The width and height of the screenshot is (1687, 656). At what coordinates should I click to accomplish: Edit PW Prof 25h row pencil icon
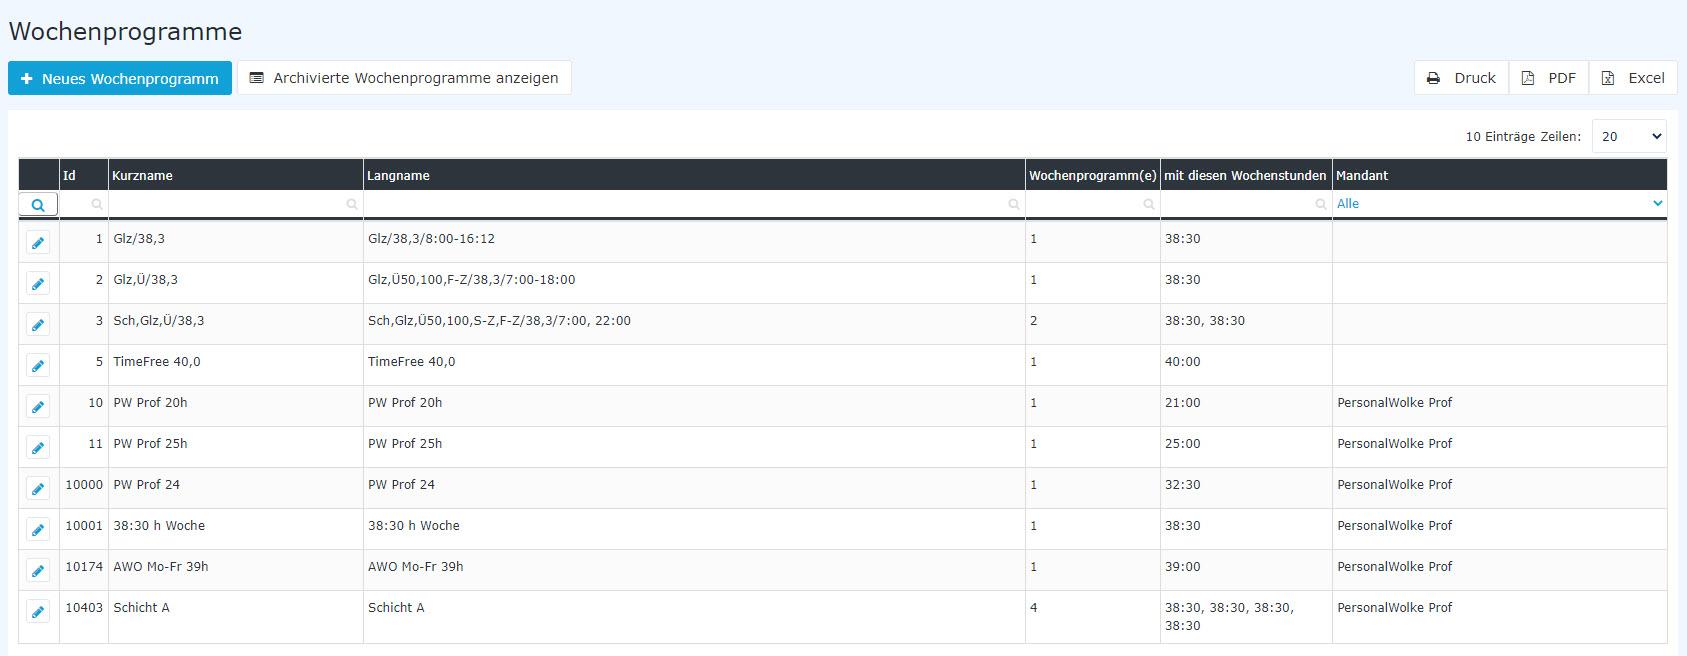point(38,448)
